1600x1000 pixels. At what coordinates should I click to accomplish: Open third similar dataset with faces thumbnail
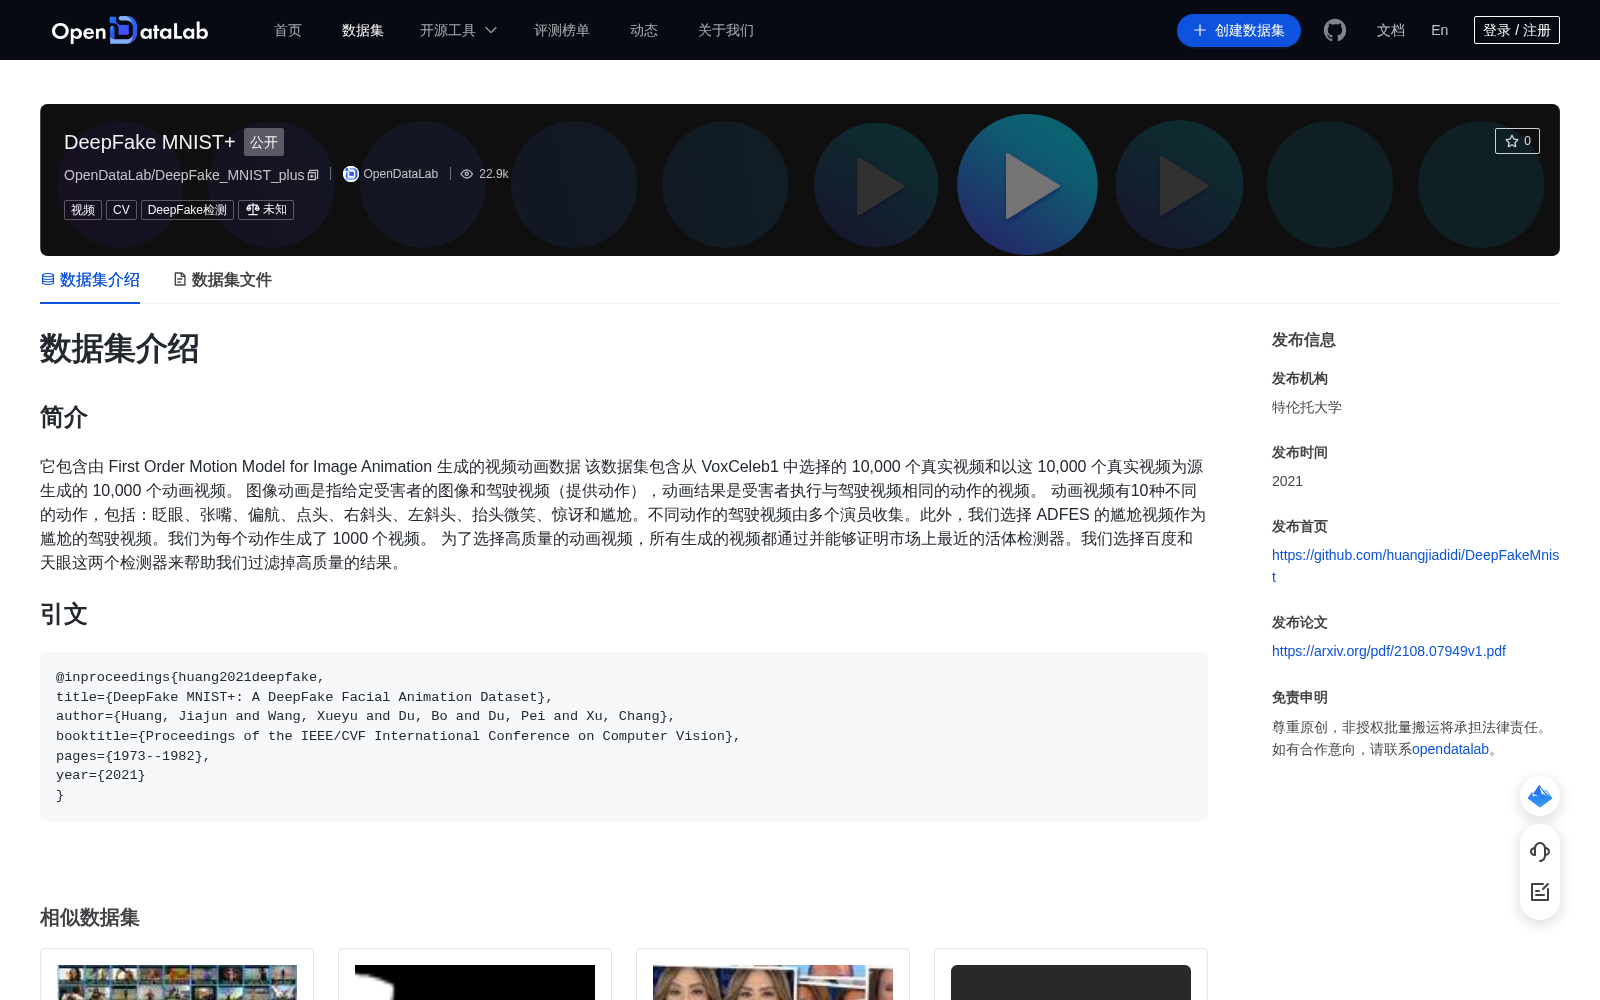coord(773,982)
